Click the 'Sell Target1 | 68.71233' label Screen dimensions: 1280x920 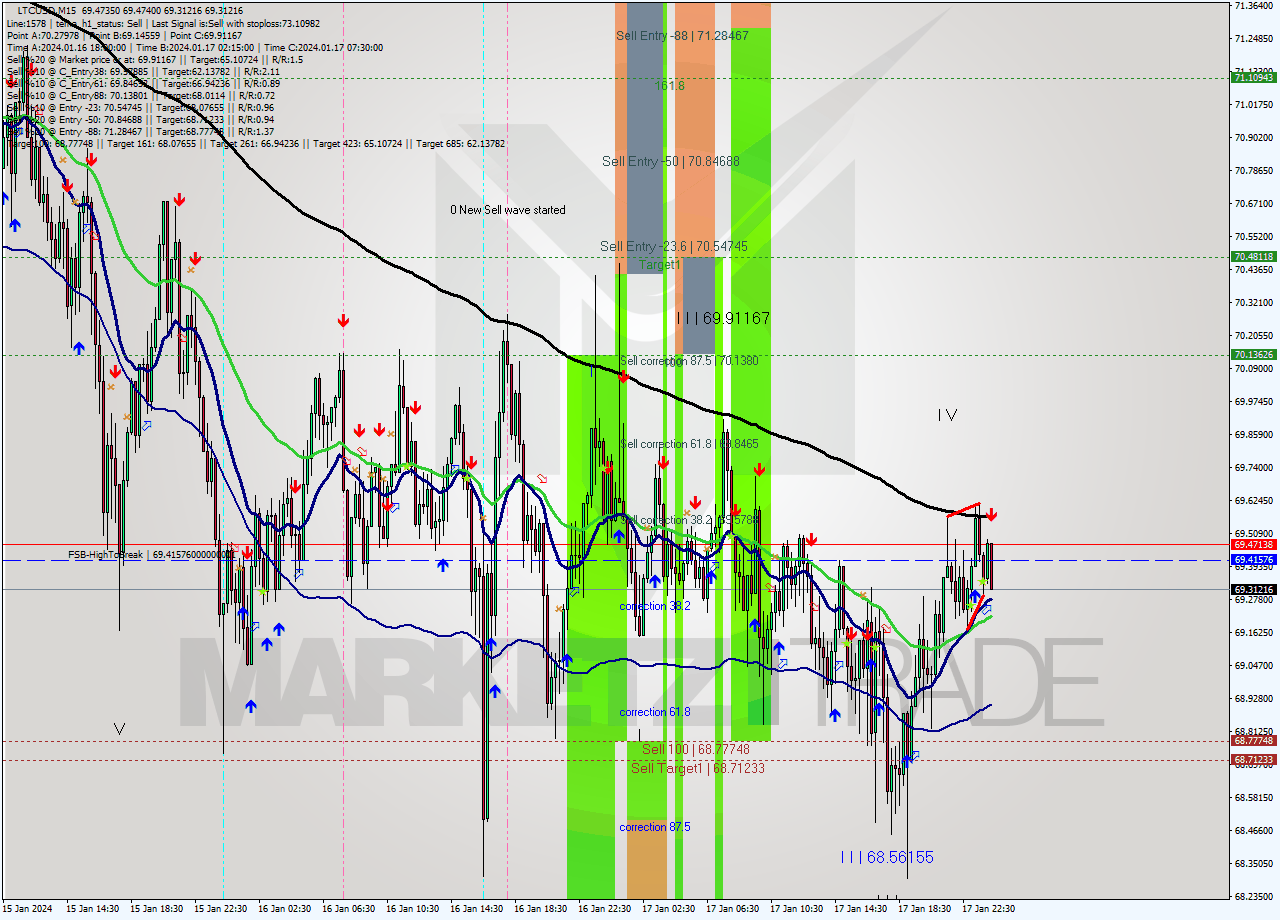point(698,768)
